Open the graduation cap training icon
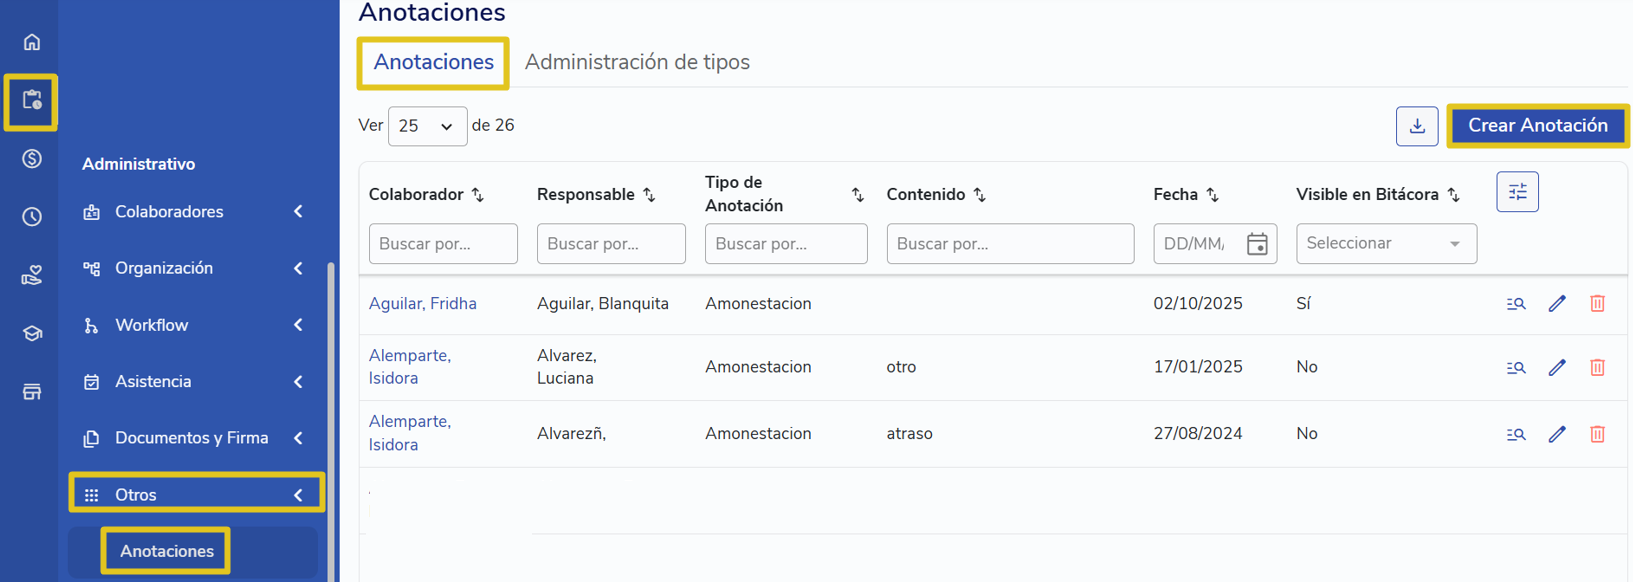 [32, 333]
